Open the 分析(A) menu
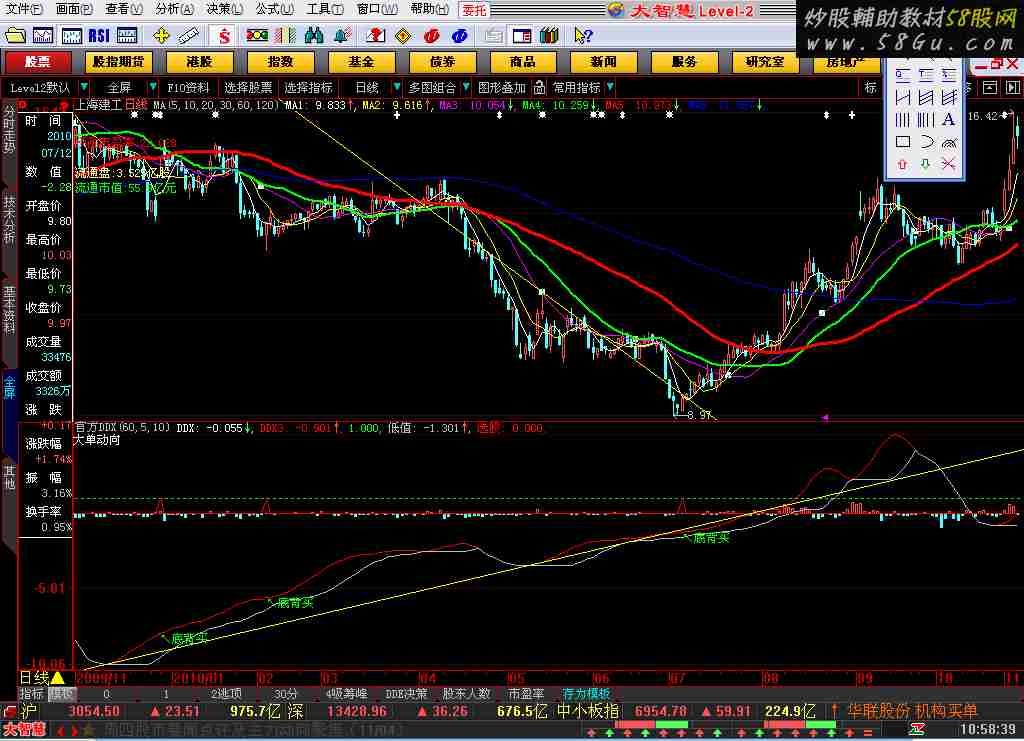Viewport: 1024px width, 741px height. point(174,9)
